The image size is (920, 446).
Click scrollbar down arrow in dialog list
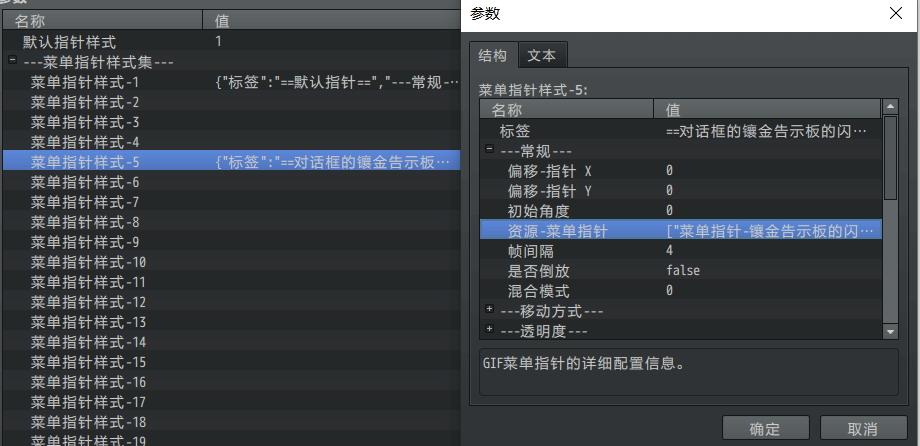(x=890, y=331)
